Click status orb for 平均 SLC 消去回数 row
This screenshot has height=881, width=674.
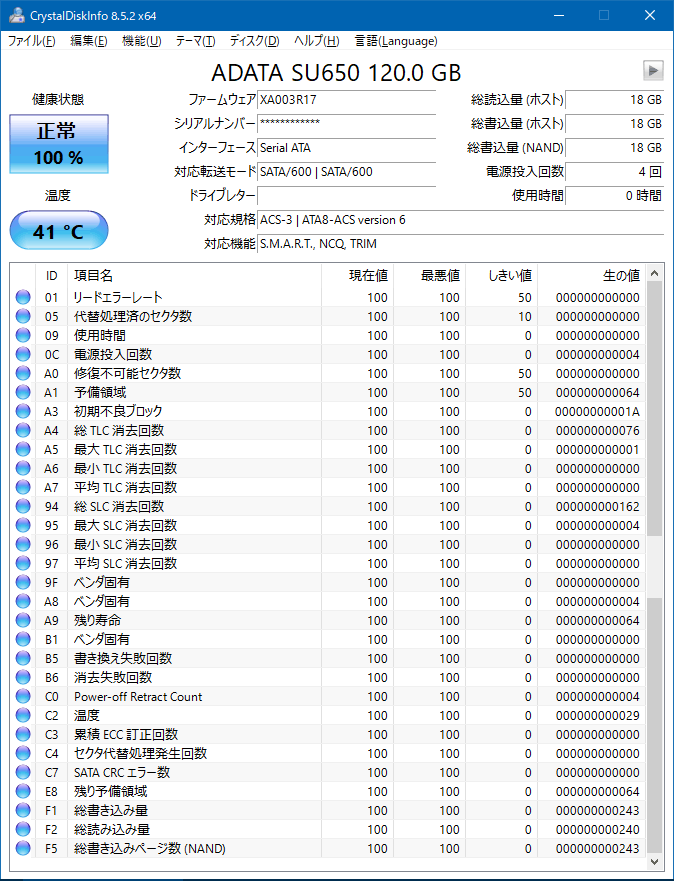(x=23, y=563)
